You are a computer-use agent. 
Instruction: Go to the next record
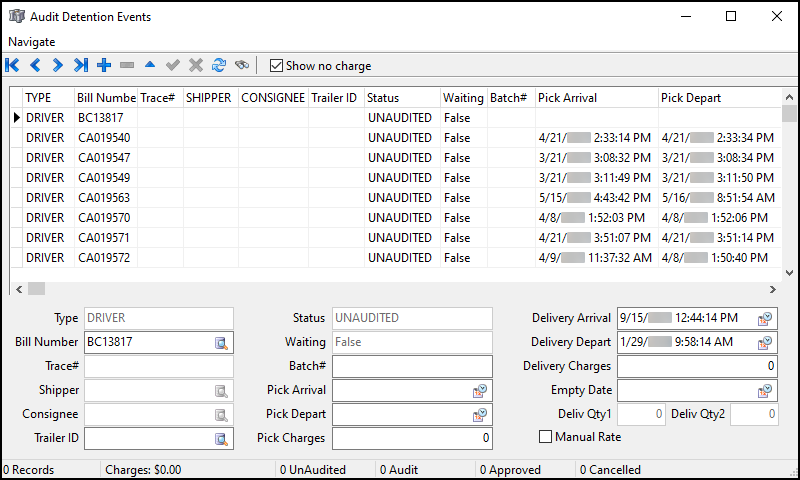tap(58, 66)
